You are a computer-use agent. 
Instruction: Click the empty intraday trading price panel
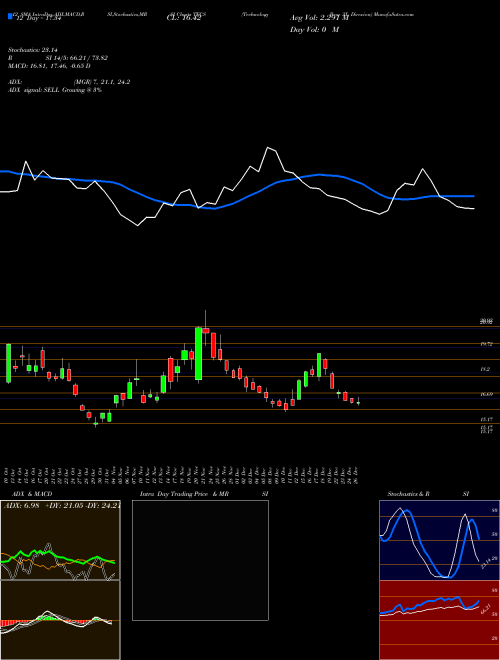tap(200, 560)
